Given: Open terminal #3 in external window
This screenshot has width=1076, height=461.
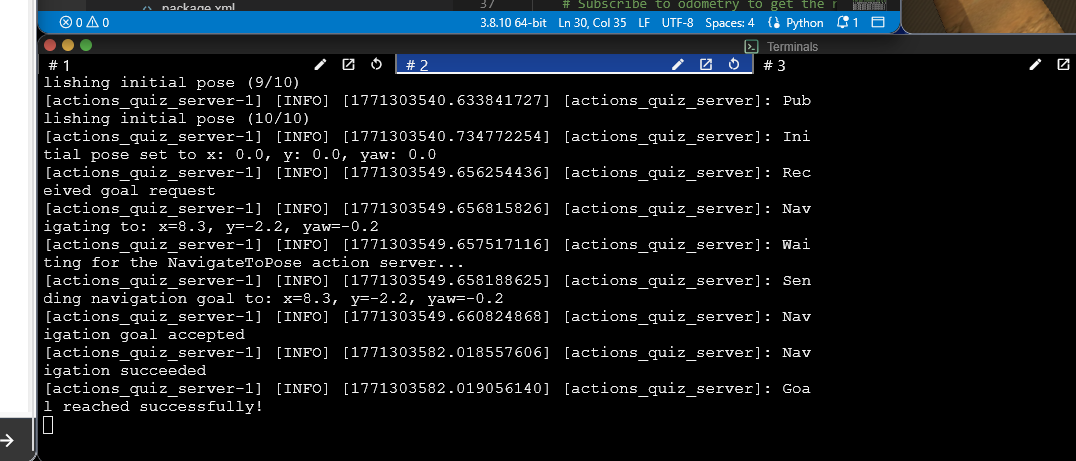Looking at the screenshot, I should [x=1063, y=65].
